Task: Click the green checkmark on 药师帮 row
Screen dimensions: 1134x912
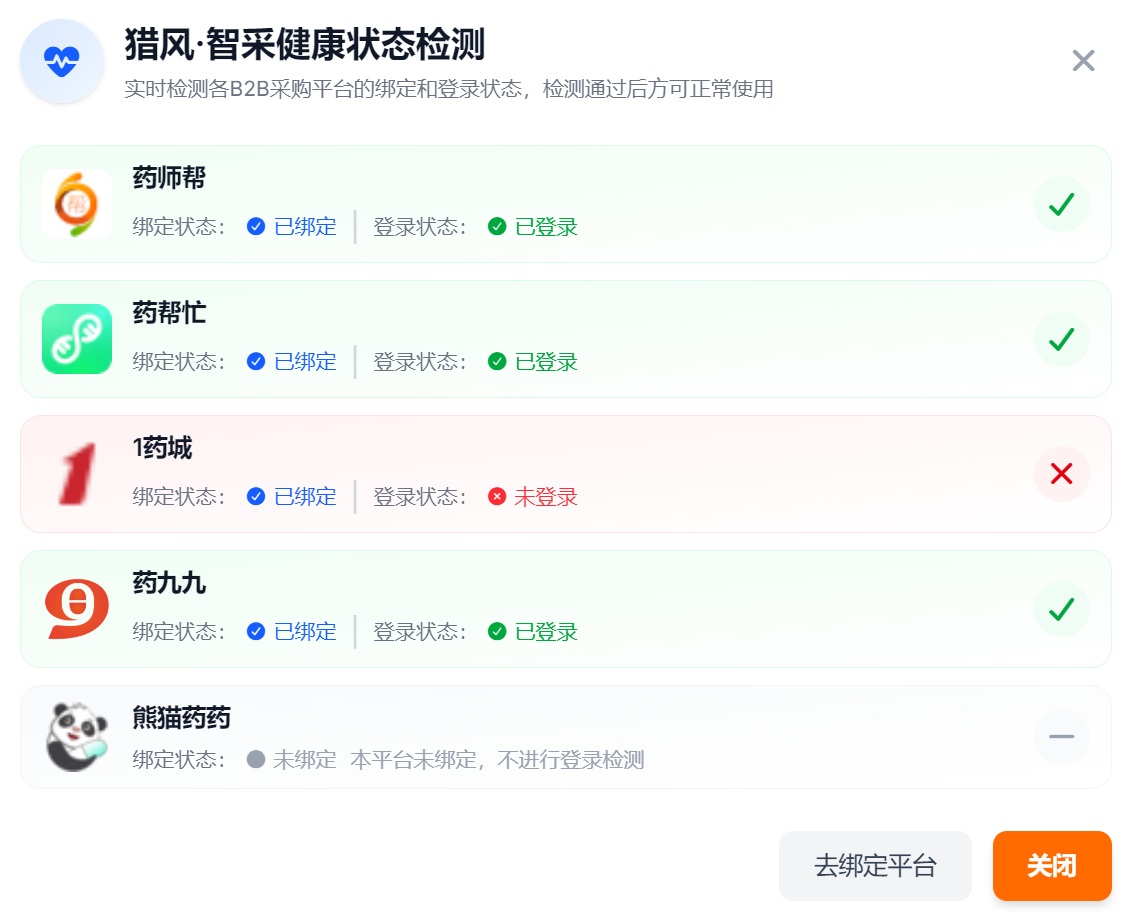Action: (1061, 204)
